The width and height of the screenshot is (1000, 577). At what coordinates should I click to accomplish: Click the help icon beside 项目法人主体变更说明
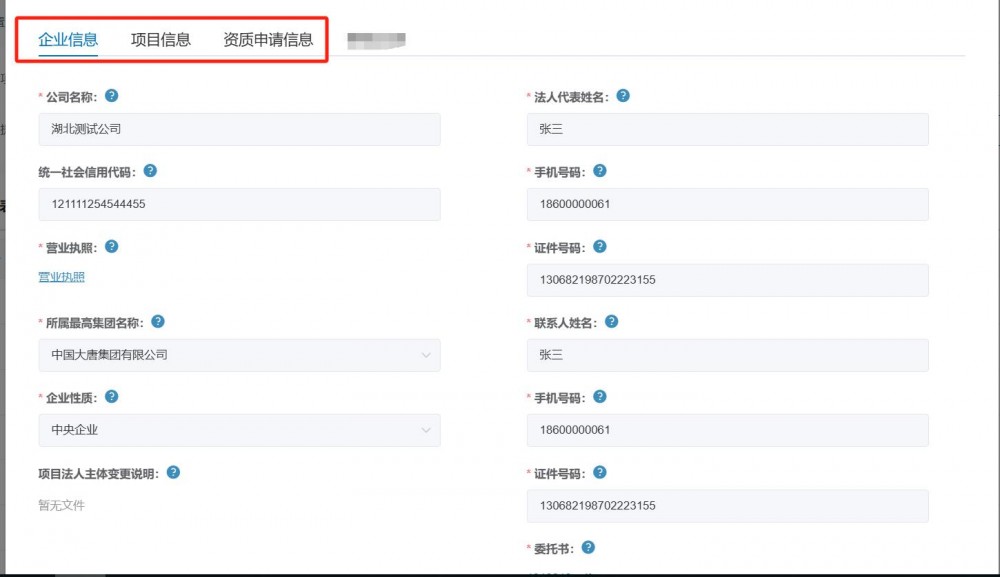[173, 472]
